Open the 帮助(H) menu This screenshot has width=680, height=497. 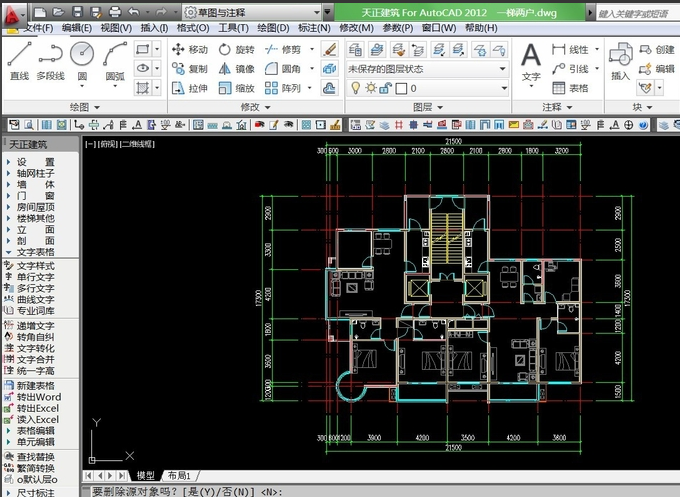point(481,28)
